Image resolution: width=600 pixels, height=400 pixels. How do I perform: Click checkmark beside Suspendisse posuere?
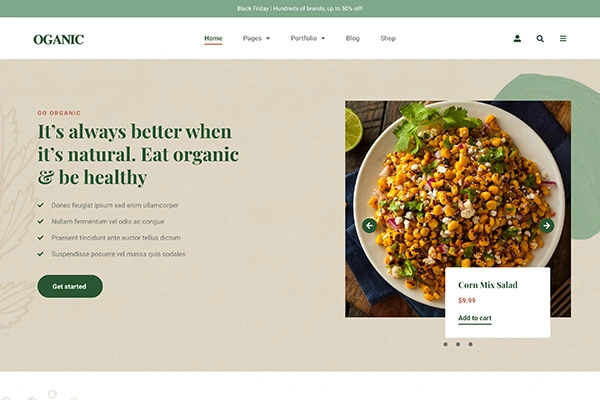[41, 254]
